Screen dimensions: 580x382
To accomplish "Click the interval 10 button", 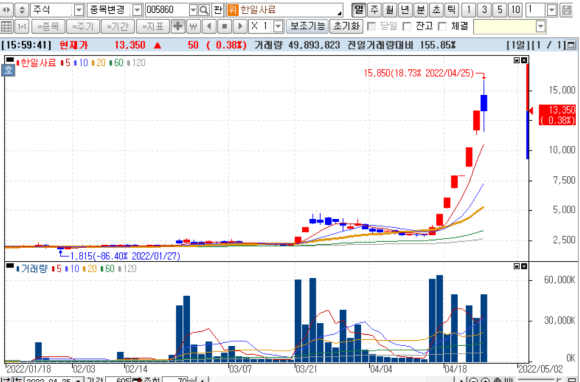I will pyautogui.click(x=515, y=10).
